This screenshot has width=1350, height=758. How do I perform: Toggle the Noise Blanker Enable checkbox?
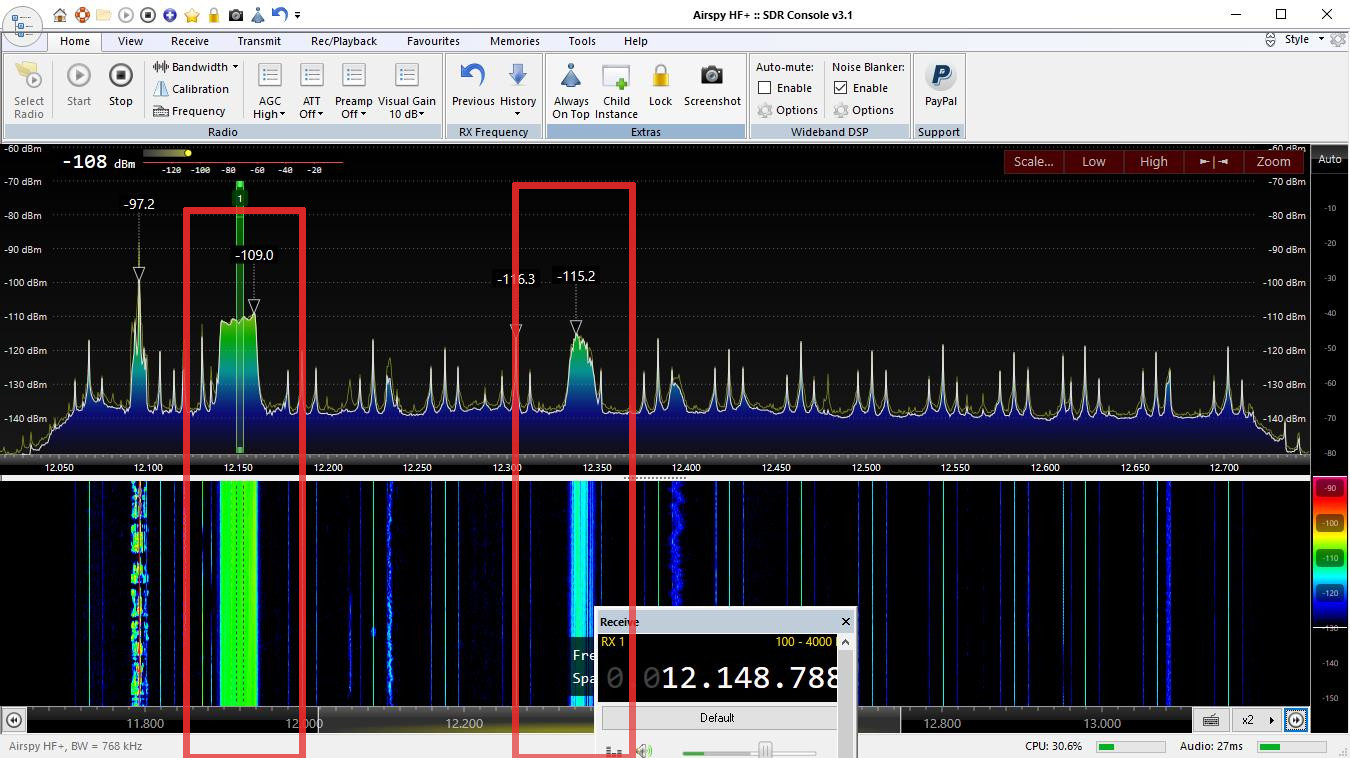tap(841, 88)
